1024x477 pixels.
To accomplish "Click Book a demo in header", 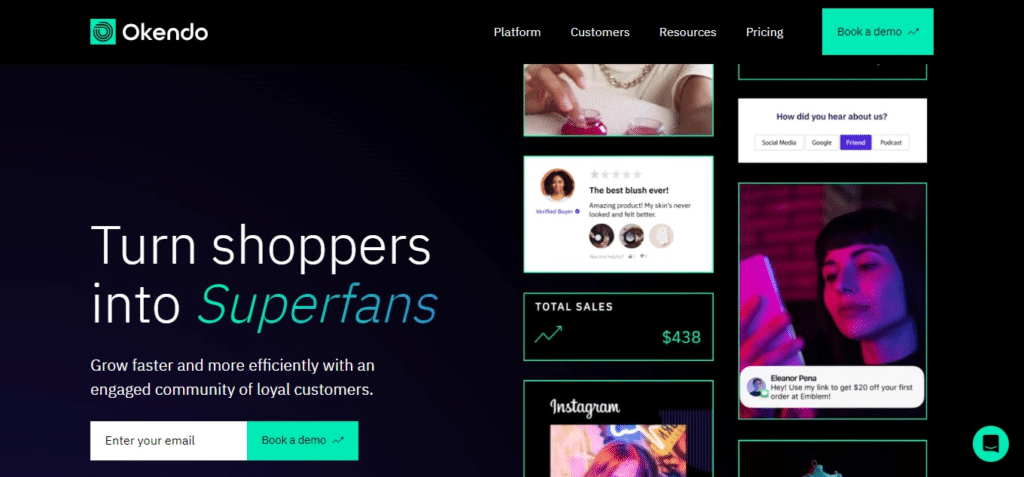I will coord(878,31).
